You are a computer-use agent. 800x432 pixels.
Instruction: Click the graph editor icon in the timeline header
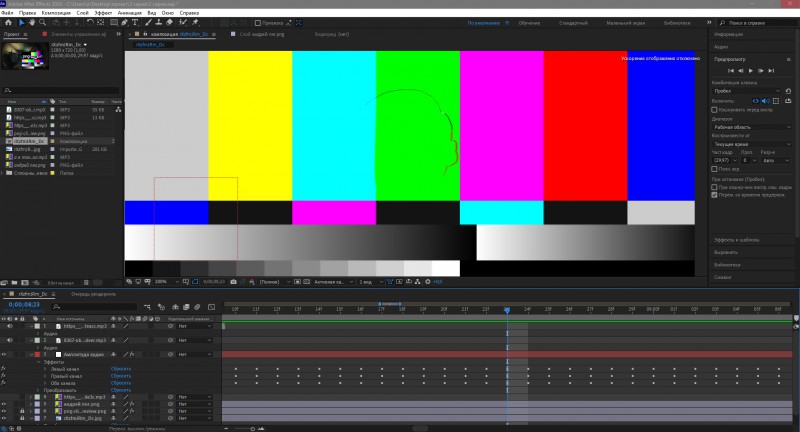(x=211, y=307)
